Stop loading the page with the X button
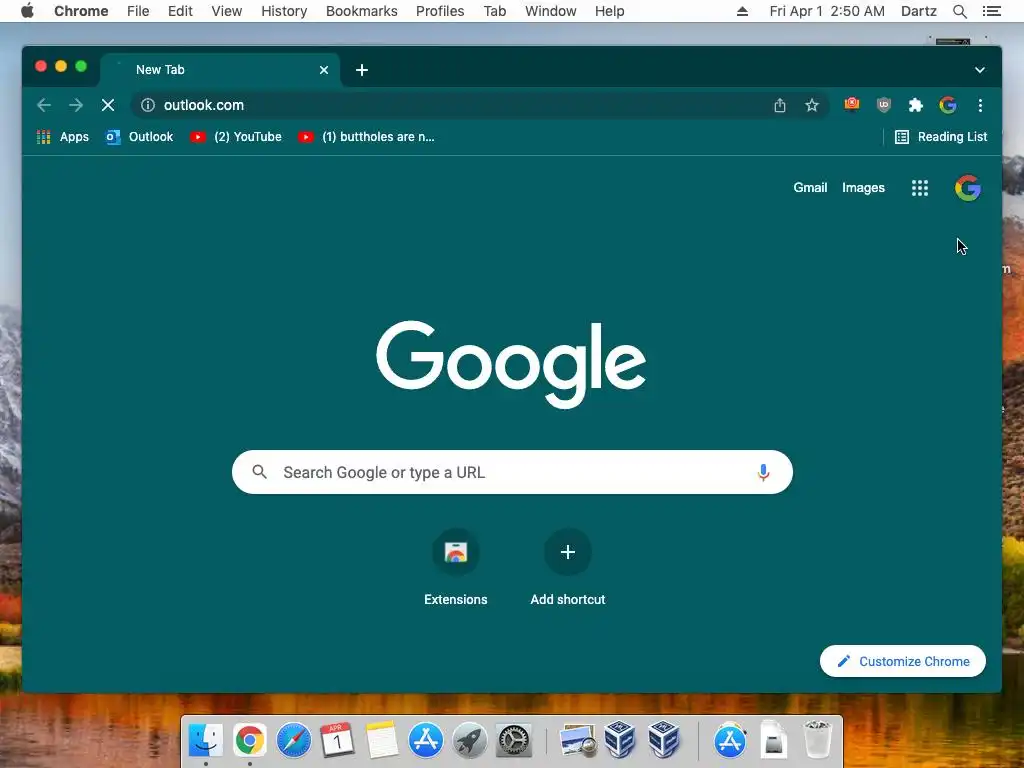The width and height of the screenshot is (1024, 768). click(108, 105)
